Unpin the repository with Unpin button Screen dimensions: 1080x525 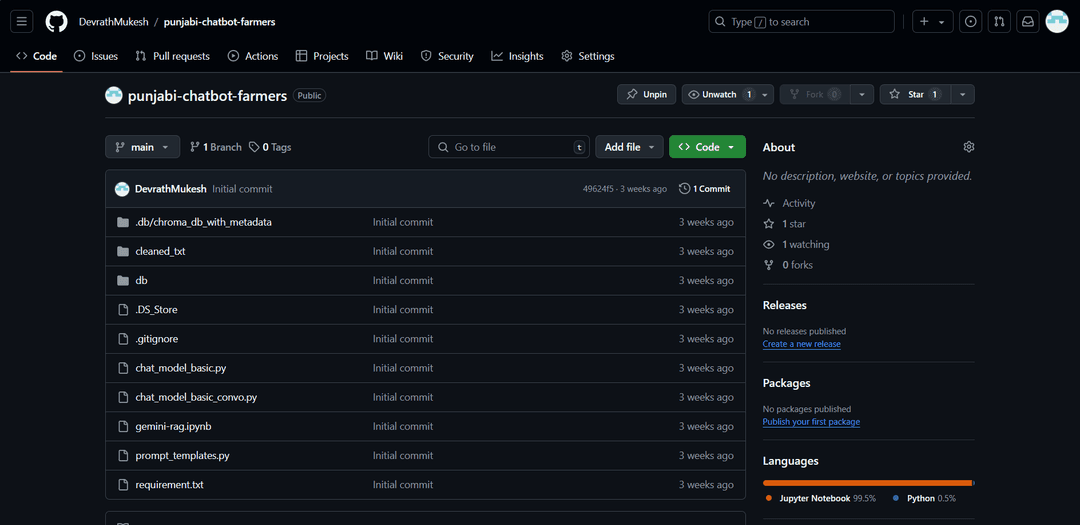647,94
